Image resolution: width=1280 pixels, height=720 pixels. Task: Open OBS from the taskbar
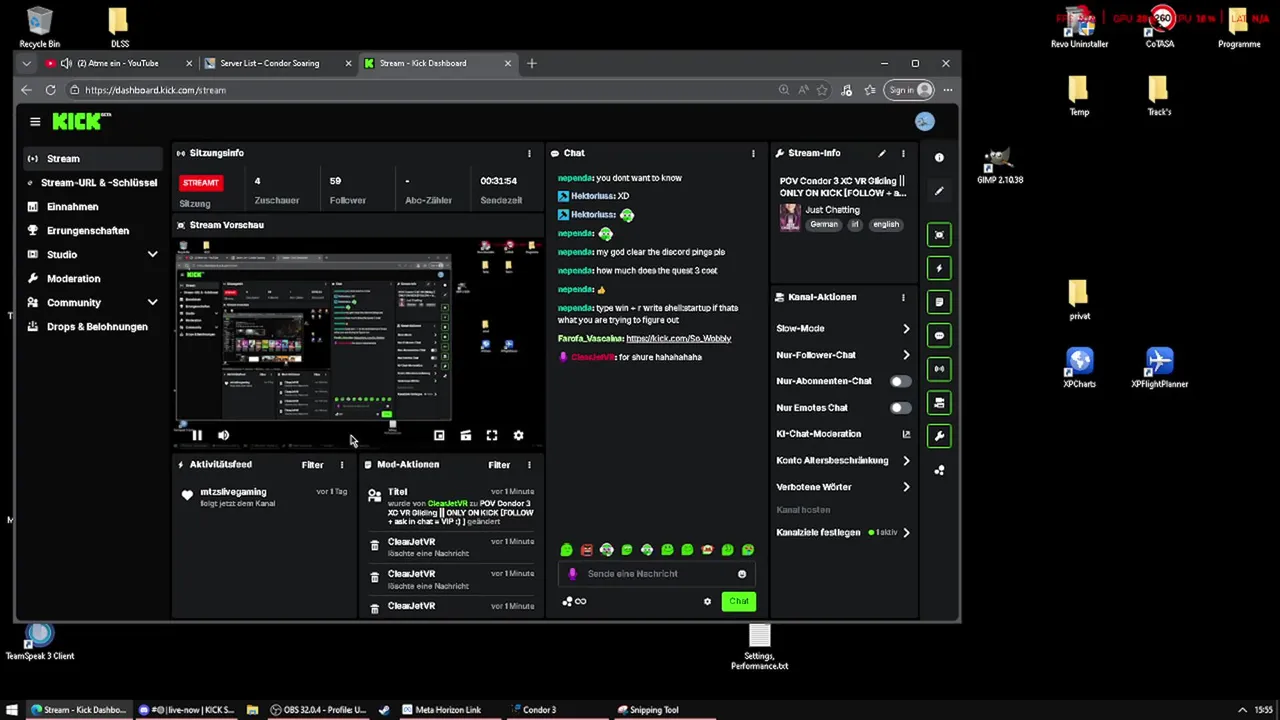pyautogui.click(x=318, y=710)
